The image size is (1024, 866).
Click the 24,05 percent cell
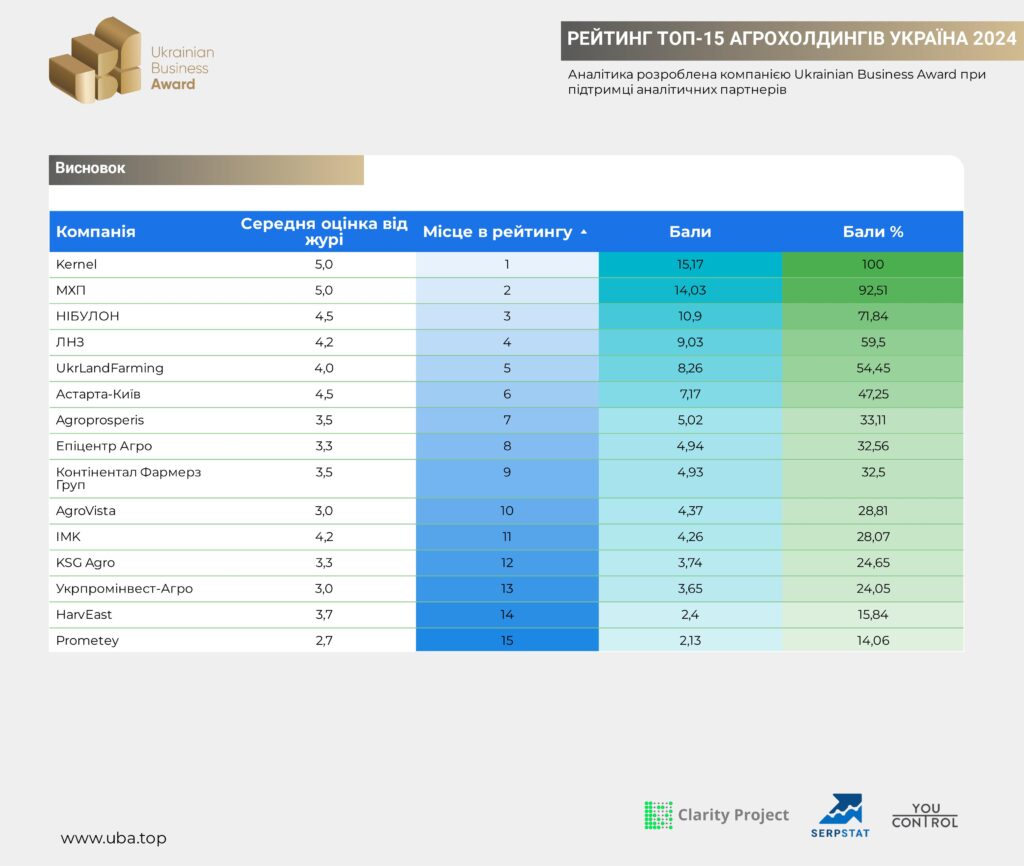point(873,588)
